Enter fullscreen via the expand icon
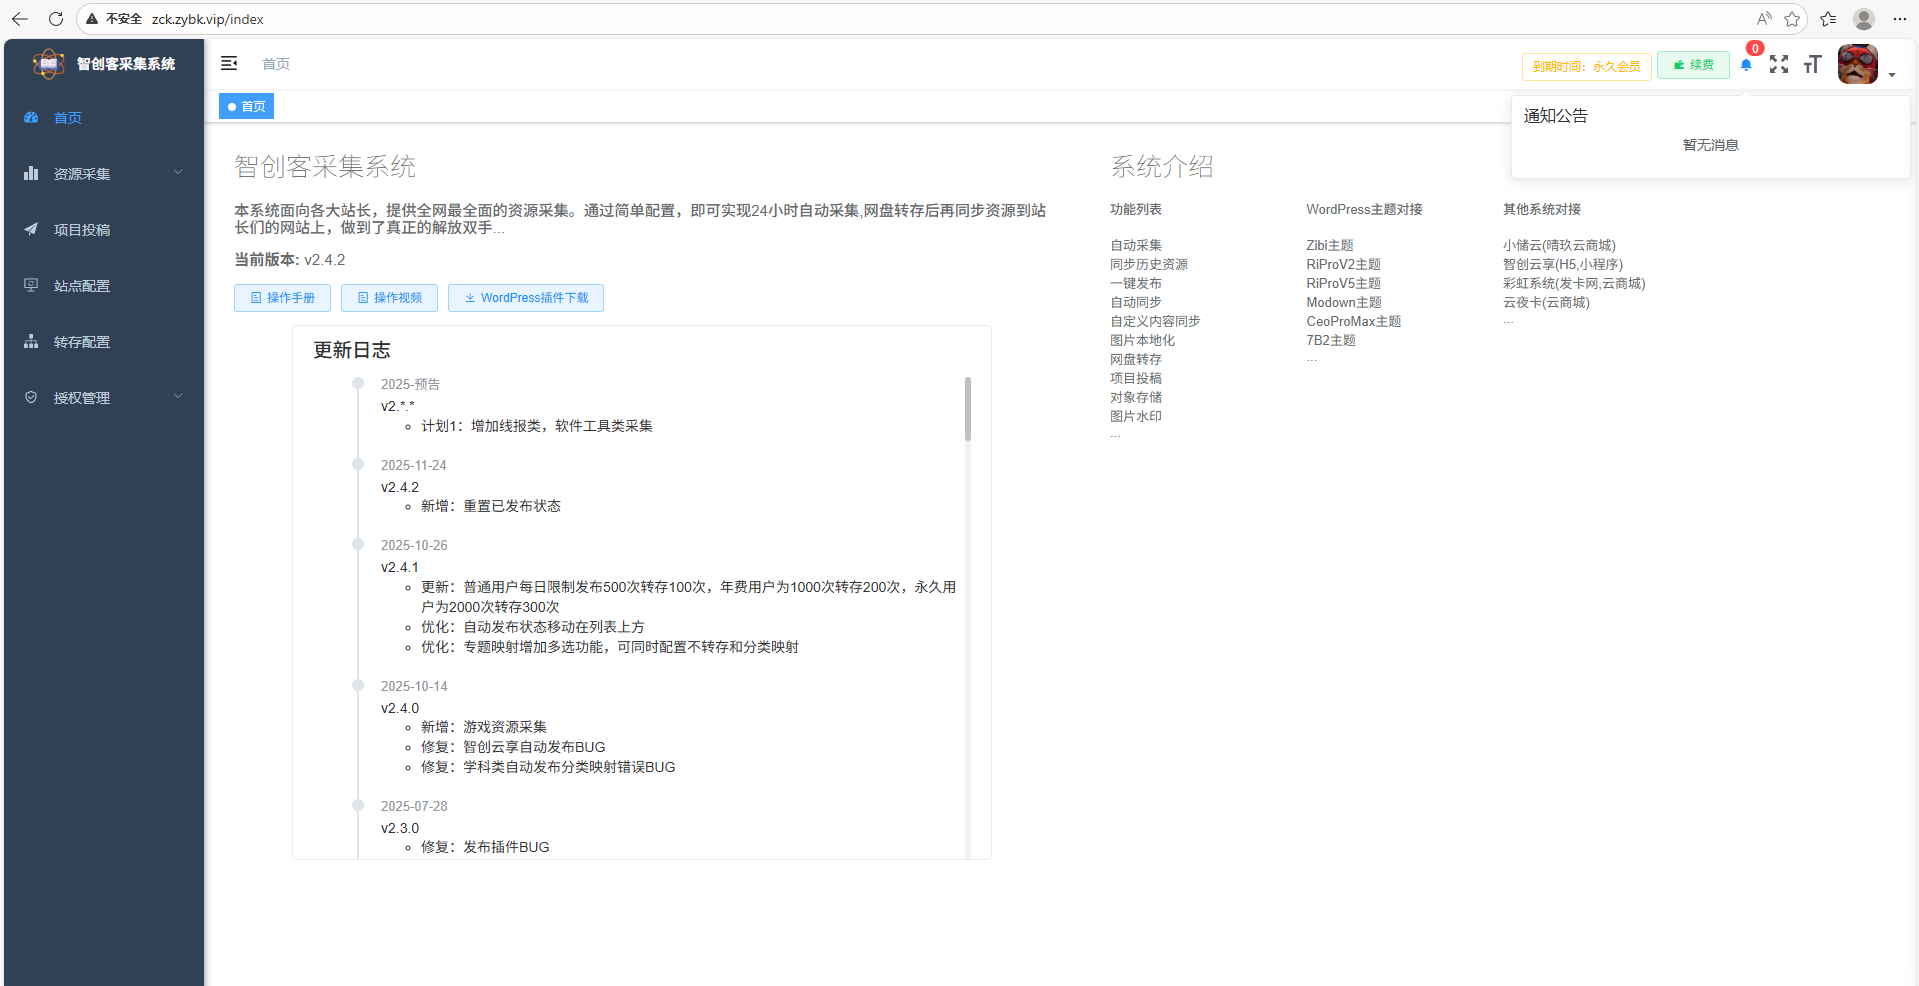The height and width of the screenshot is (986, 1919). [1780, 64]
